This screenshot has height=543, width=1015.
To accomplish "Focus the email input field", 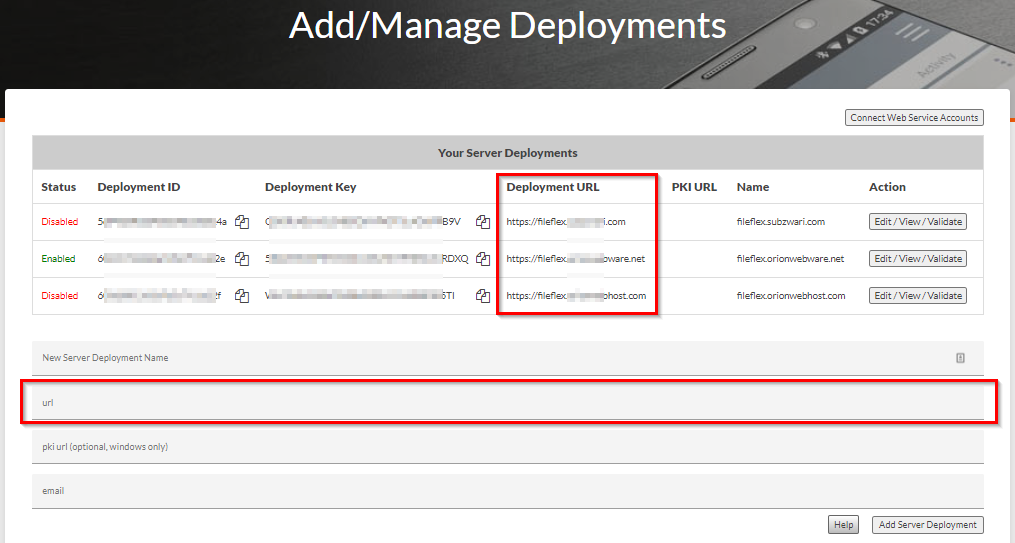I will (x=508, y=491).
